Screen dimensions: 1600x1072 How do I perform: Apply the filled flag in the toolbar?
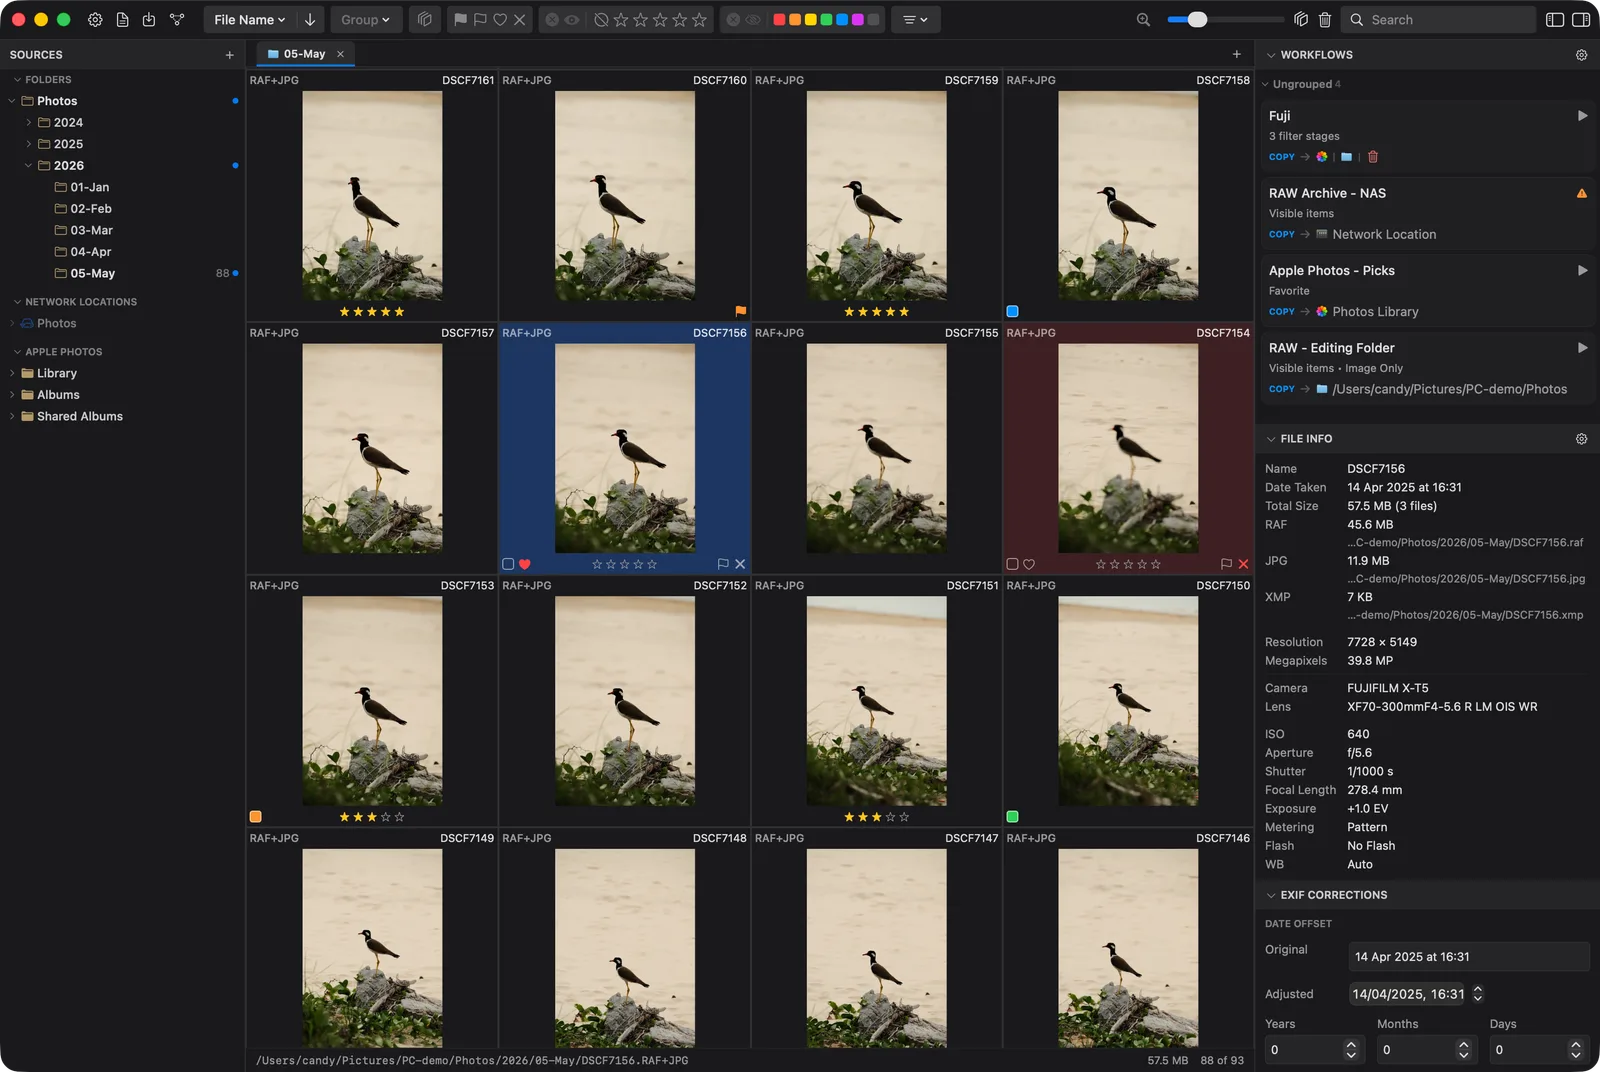[460, 20]
